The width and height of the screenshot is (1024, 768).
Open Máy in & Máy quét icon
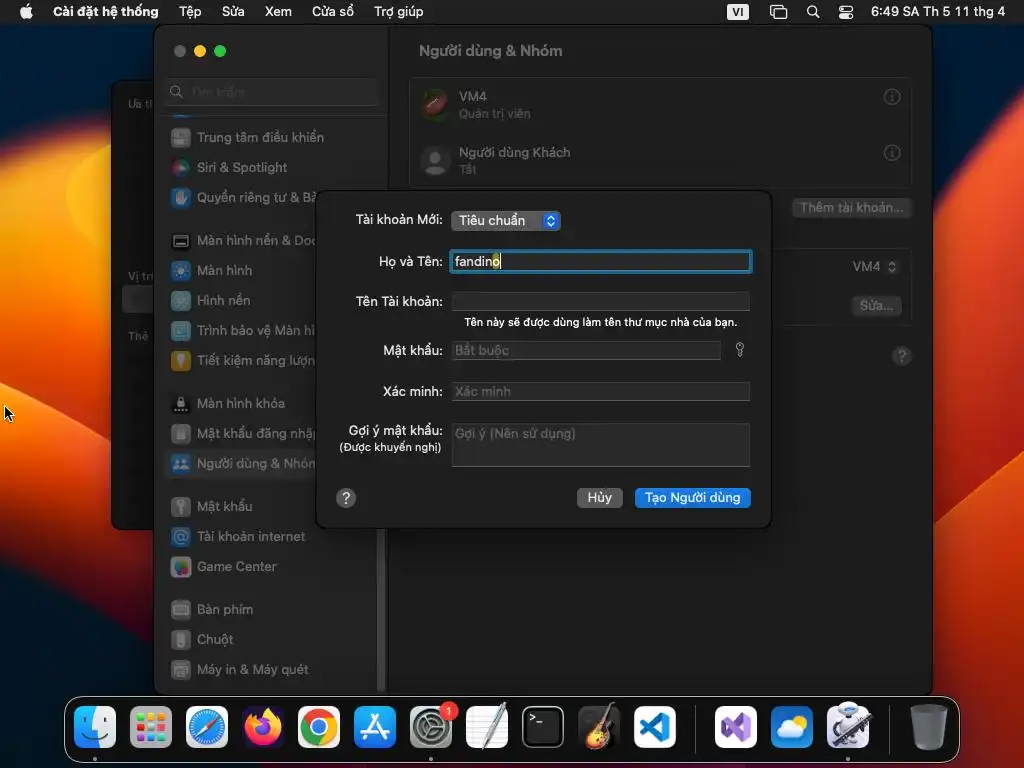(x=181, y=669)
